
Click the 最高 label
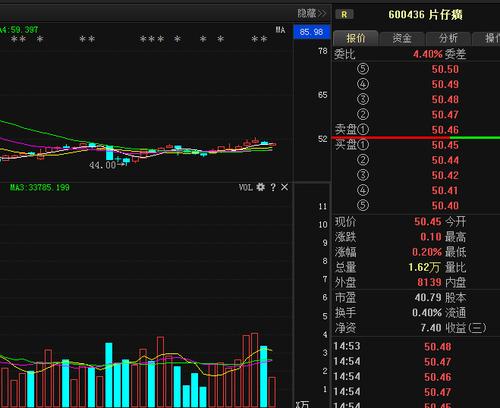click(x=455, y=237)
